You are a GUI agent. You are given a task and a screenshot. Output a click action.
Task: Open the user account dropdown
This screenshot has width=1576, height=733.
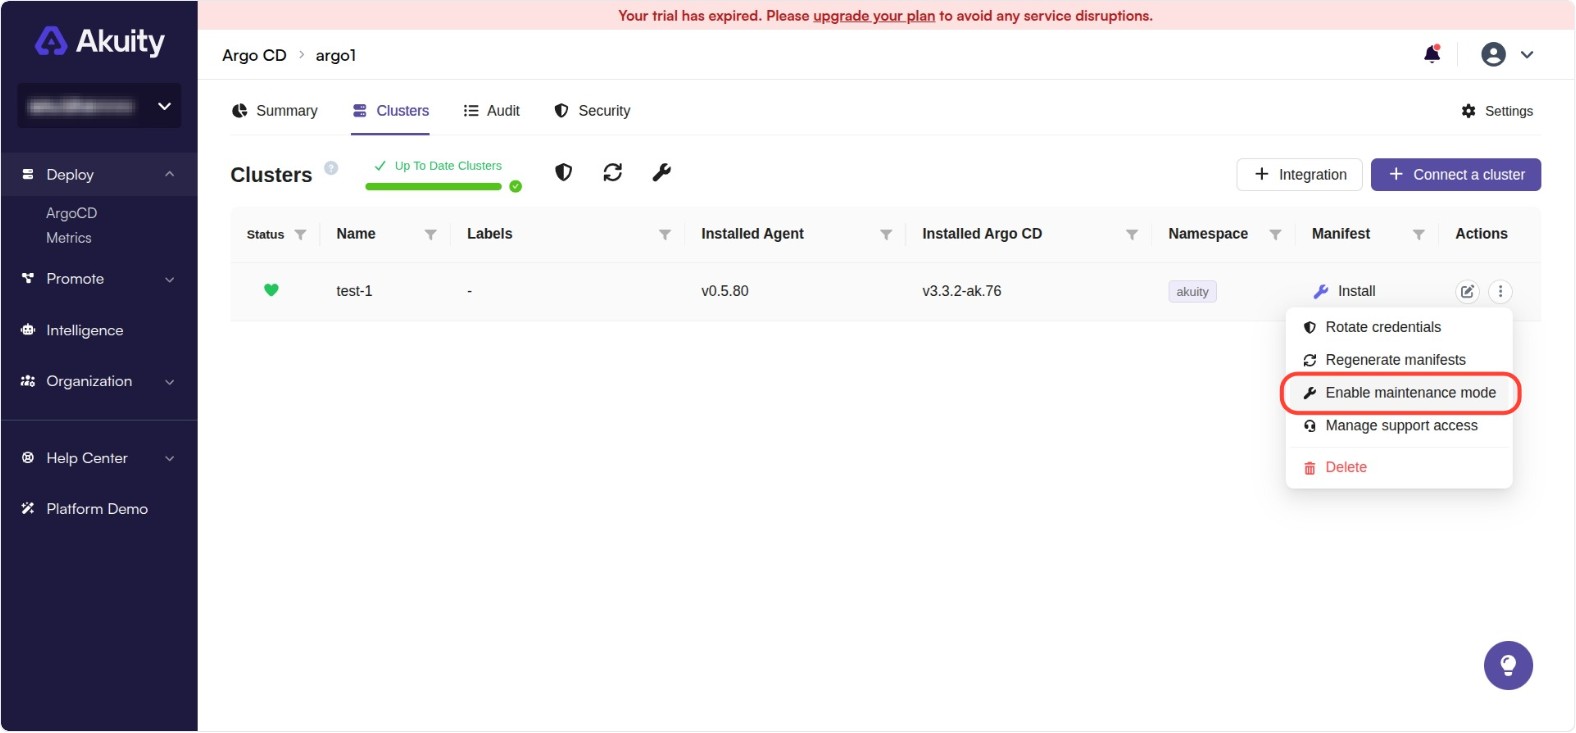click(x=1507, y=55)
